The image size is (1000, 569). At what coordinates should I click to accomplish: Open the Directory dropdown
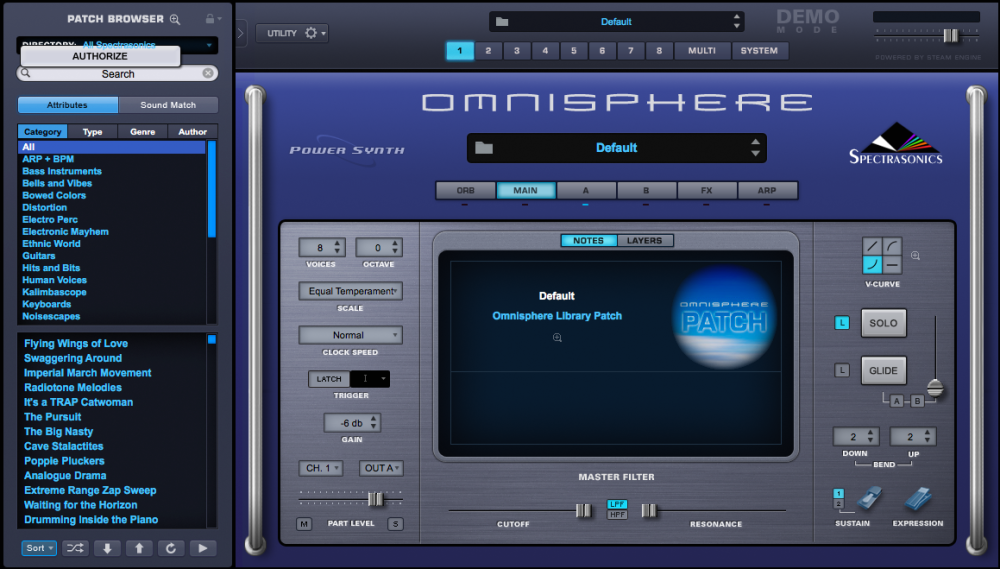click(x=117, y=45)
